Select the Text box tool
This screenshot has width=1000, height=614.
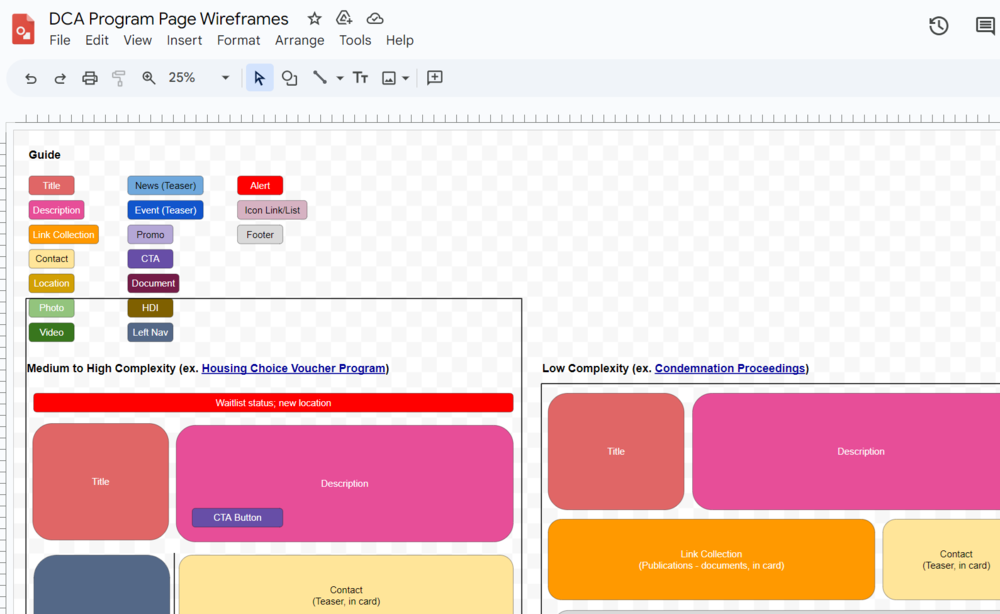360,77
